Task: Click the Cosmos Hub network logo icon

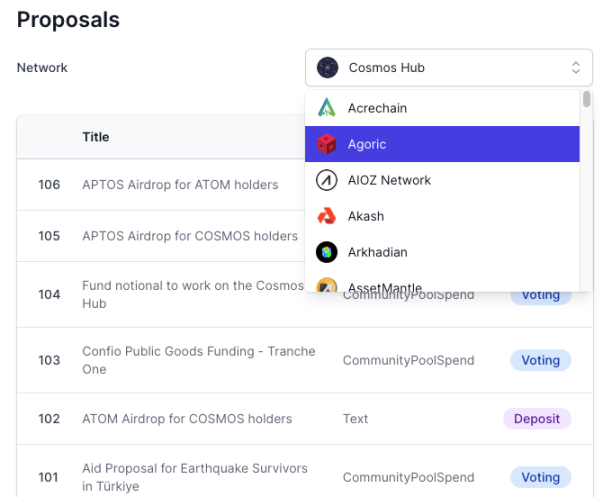Action: click(x=327, y=68)
